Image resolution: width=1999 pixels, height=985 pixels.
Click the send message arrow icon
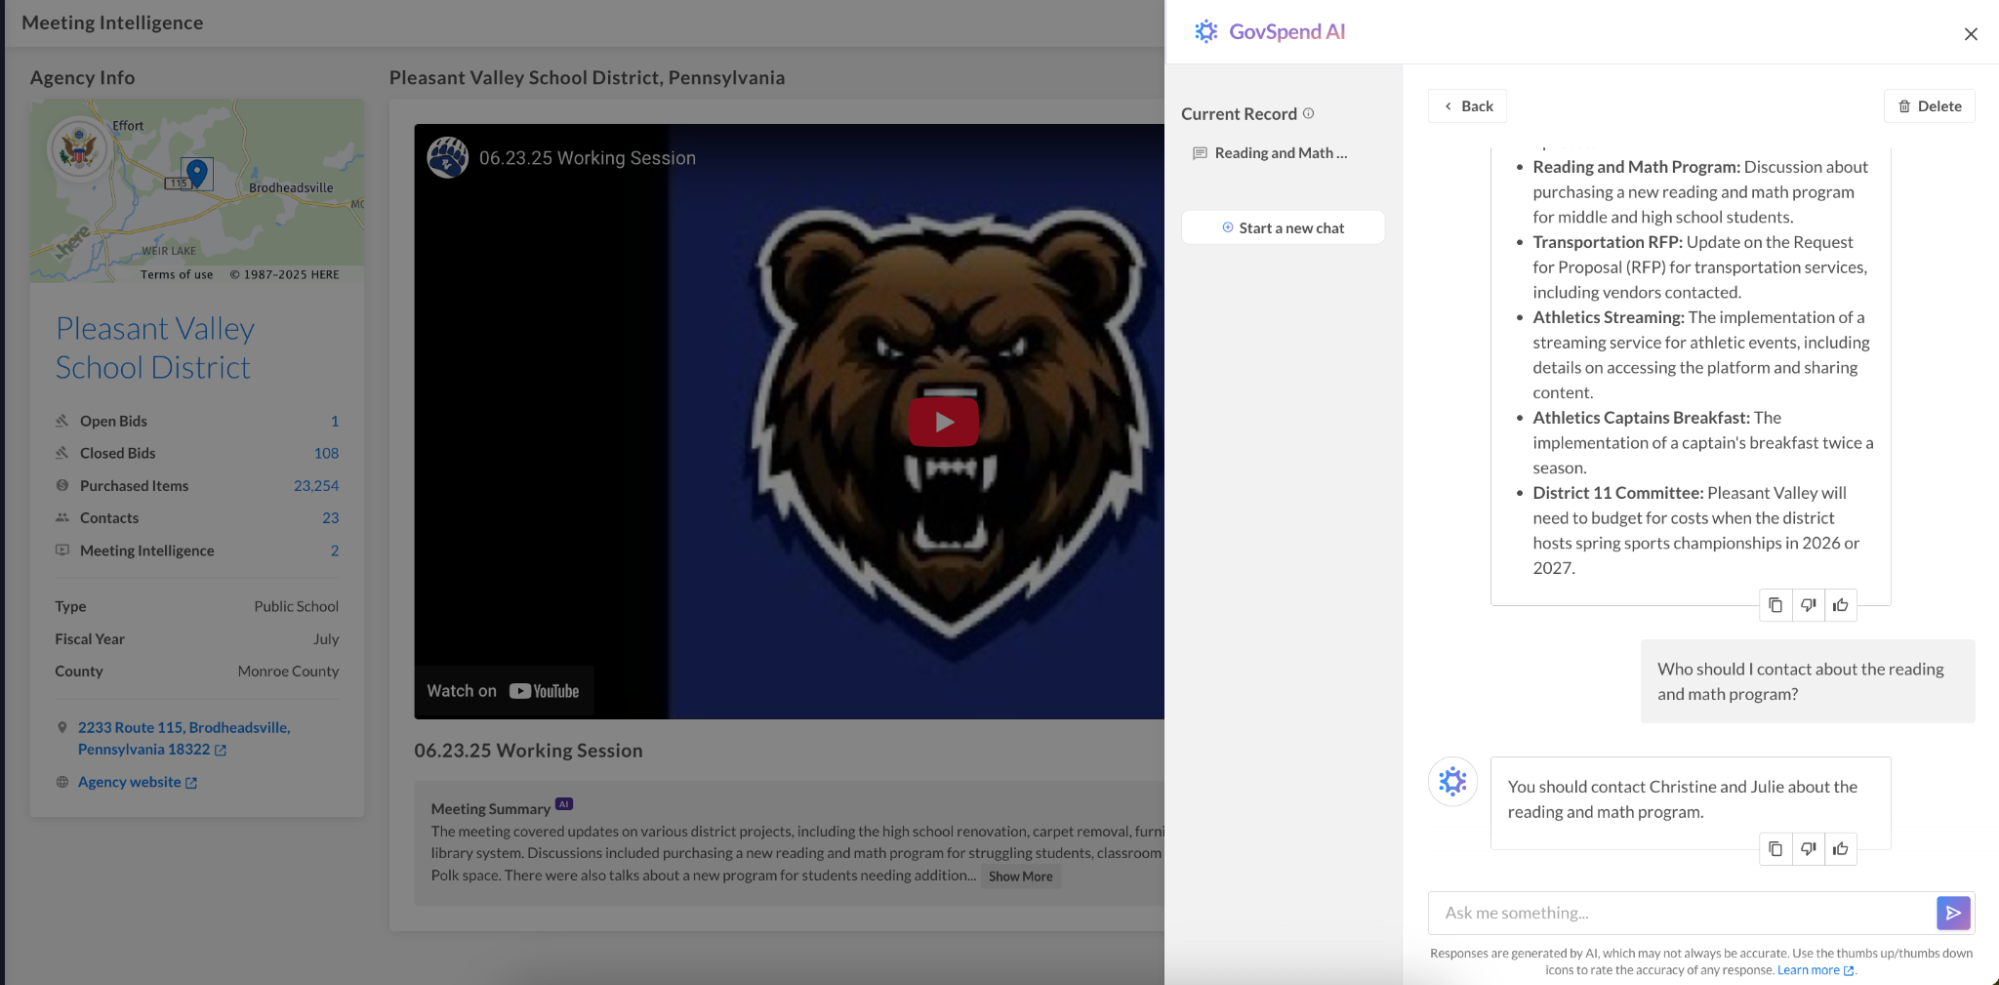(x=1952, y=912)
